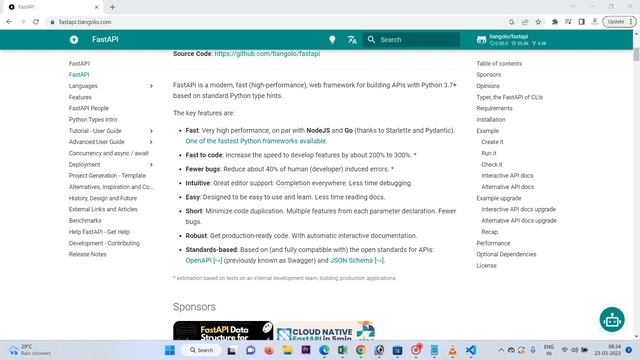This screenshot has height=360, width=640.
Task: Open FastAPI People in the sidebar
Action: coord(89,108)
